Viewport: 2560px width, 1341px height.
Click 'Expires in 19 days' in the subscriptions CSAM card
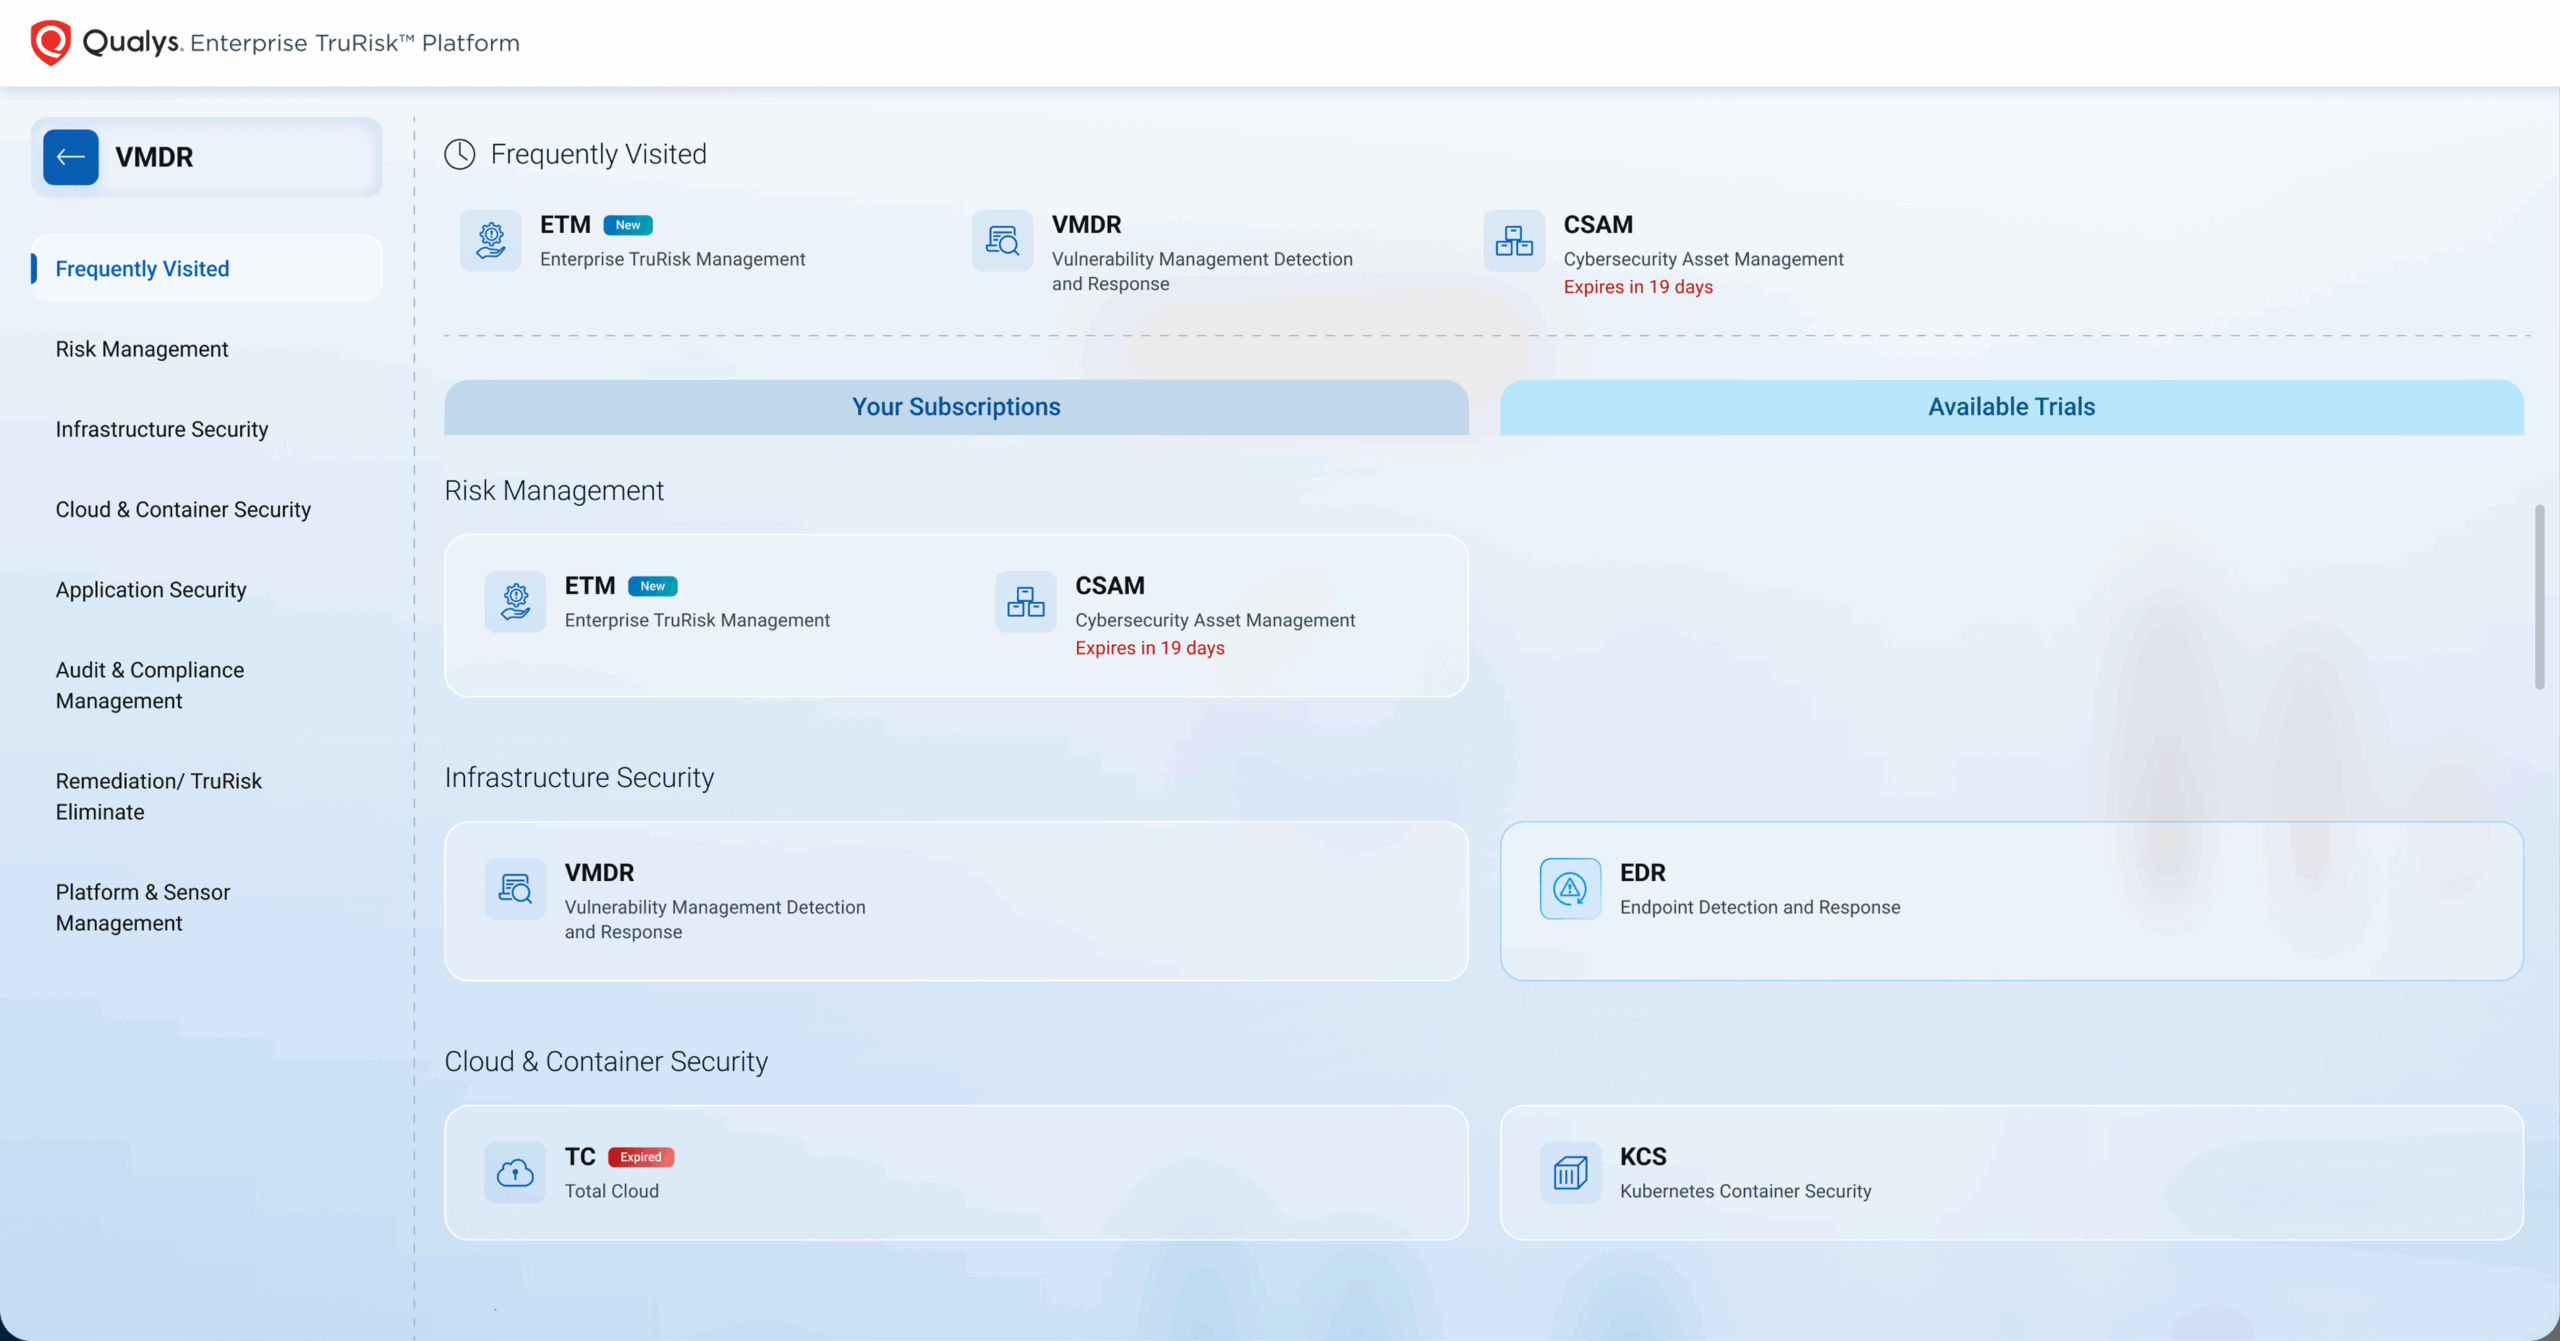click(x=1150, y=648)
